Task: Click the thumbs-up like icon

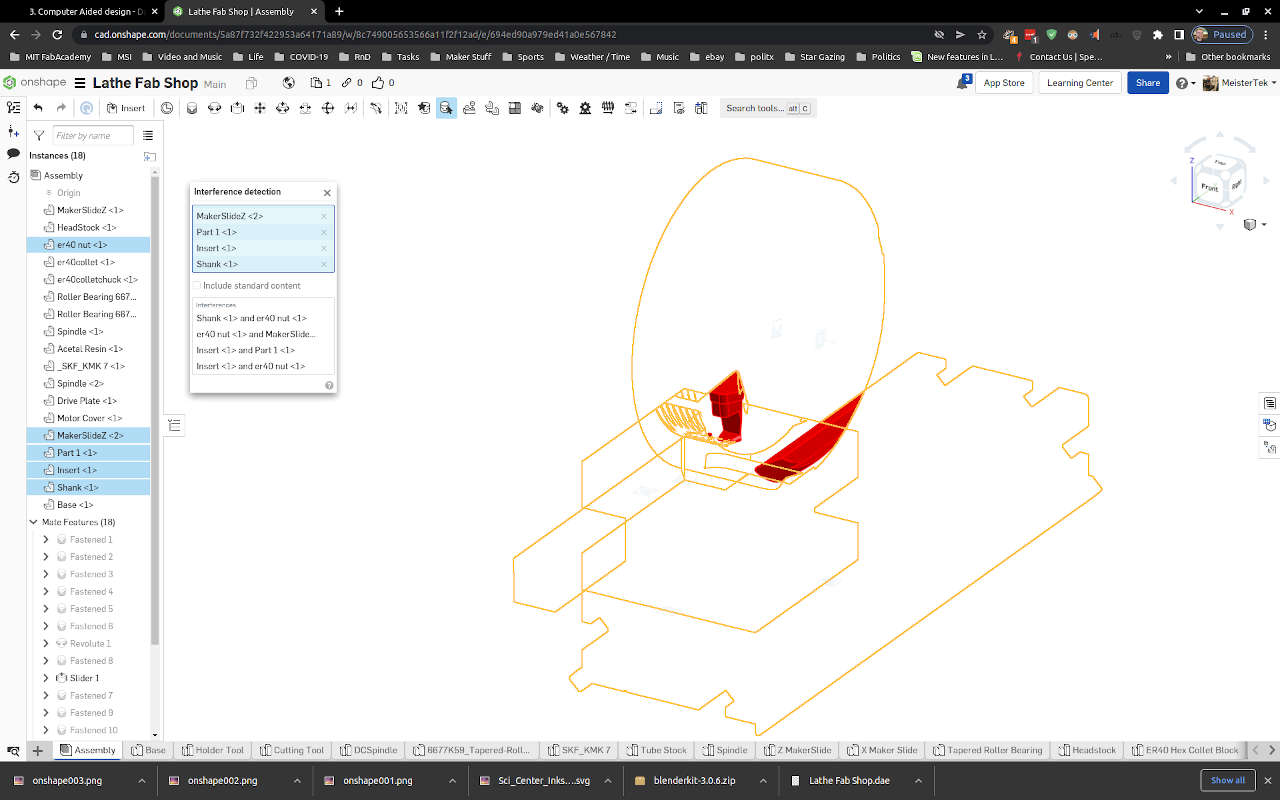Action: (378, 83)
